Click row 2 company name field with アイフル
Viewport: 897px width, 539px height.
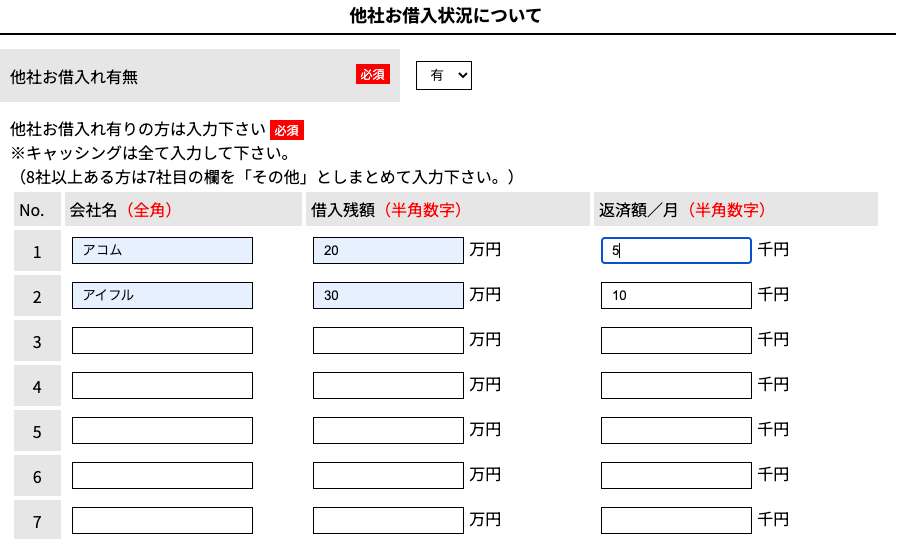[162, 295]
